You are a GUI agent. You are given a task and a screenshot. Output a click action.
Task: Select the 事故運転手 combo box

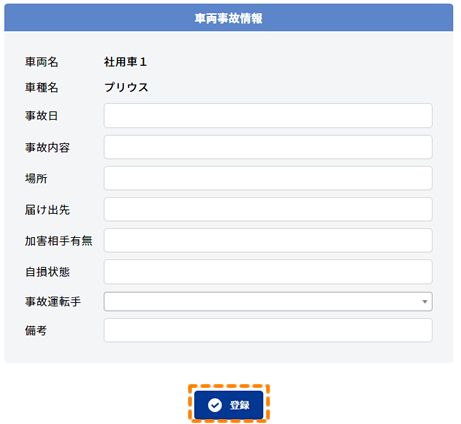pyautogui.click(x=268, y=302)
